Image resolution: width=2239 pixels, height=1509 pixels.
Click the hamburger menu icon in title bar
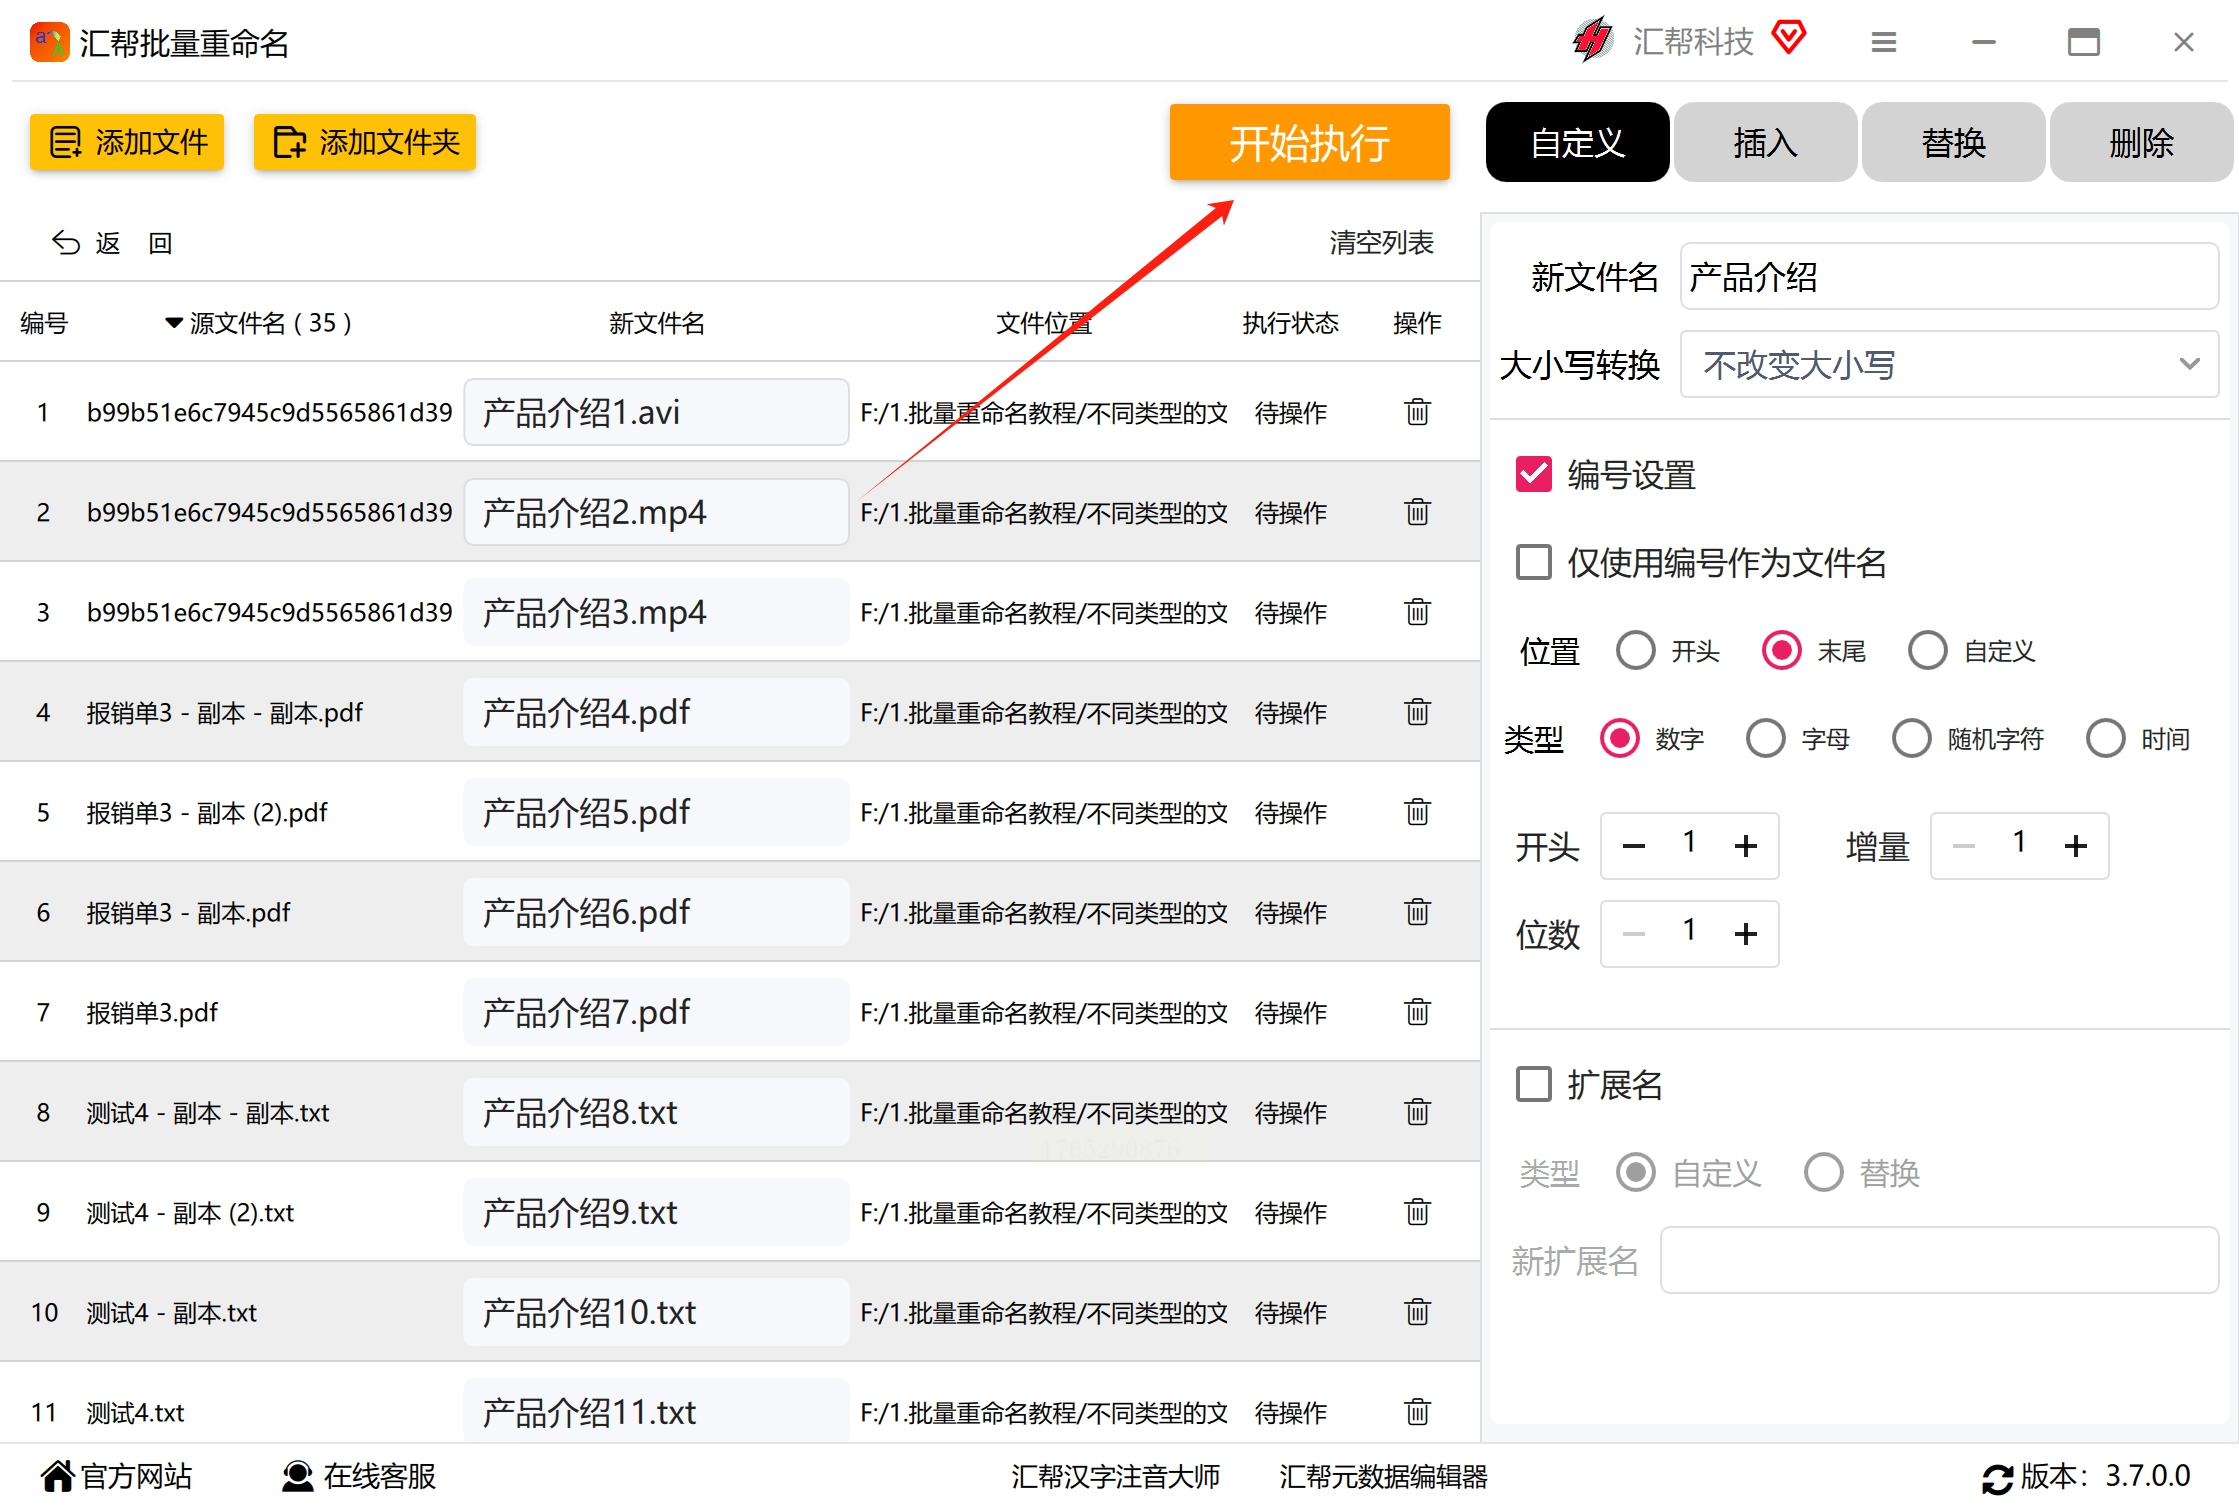(x=1883, y=42)
